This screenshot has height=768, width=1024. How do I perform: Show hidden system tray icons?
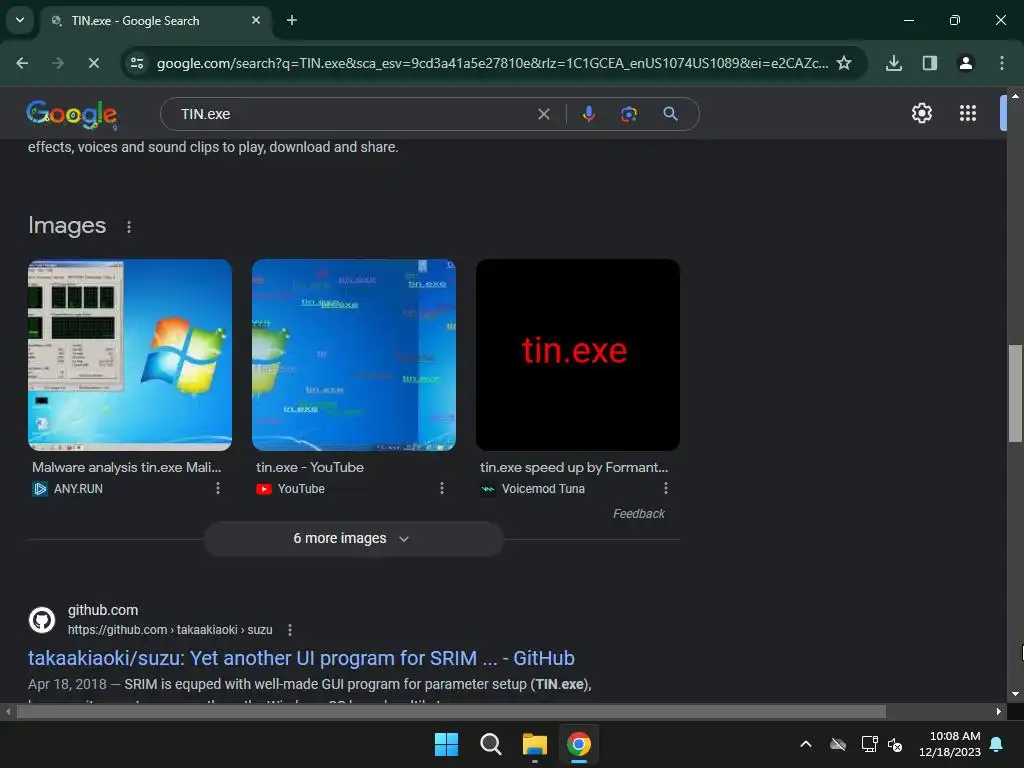point(806,744)
